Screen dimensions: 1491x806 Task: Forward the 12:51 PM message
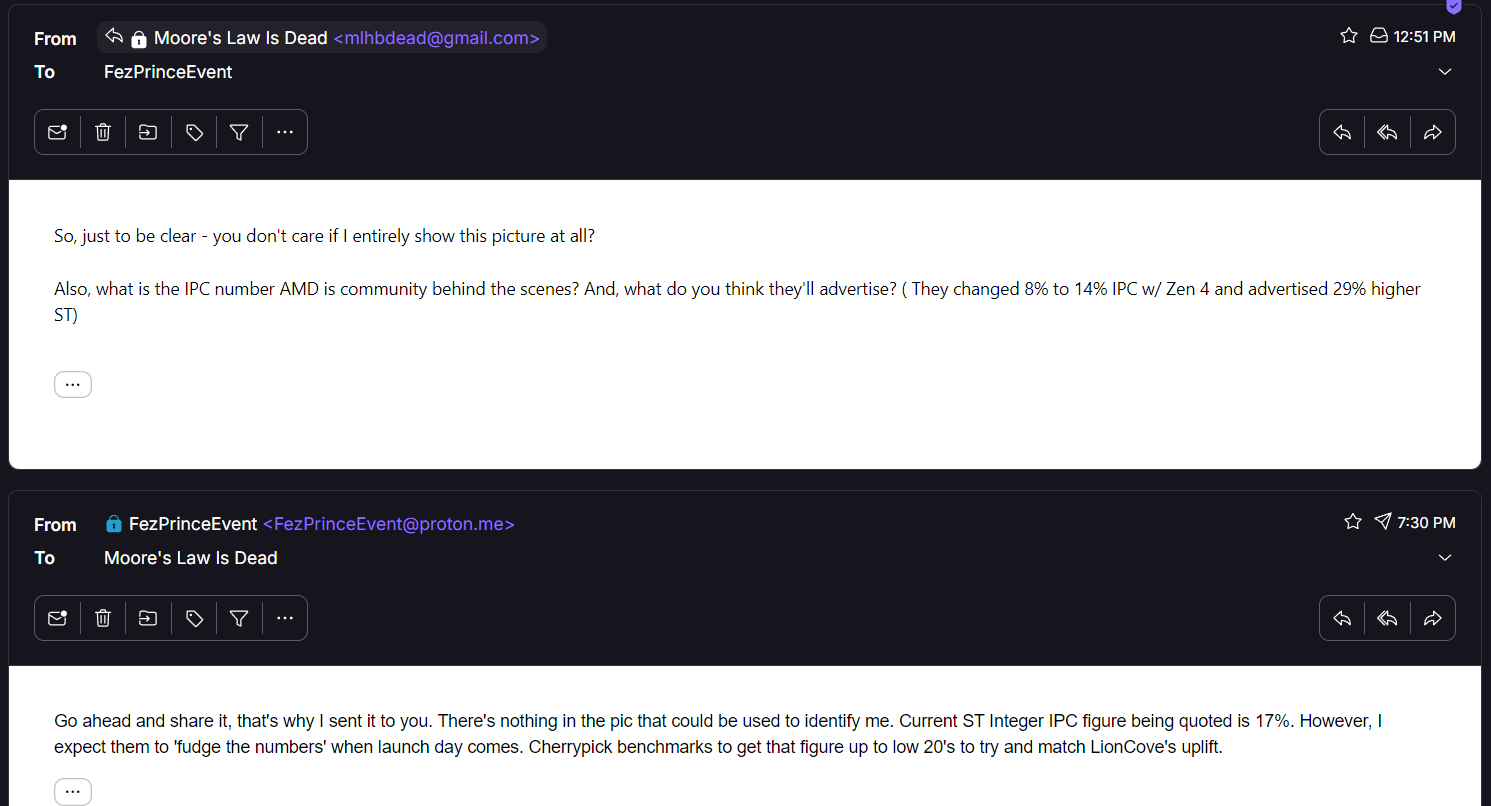pyautogui.click(x=1432, y=132)
